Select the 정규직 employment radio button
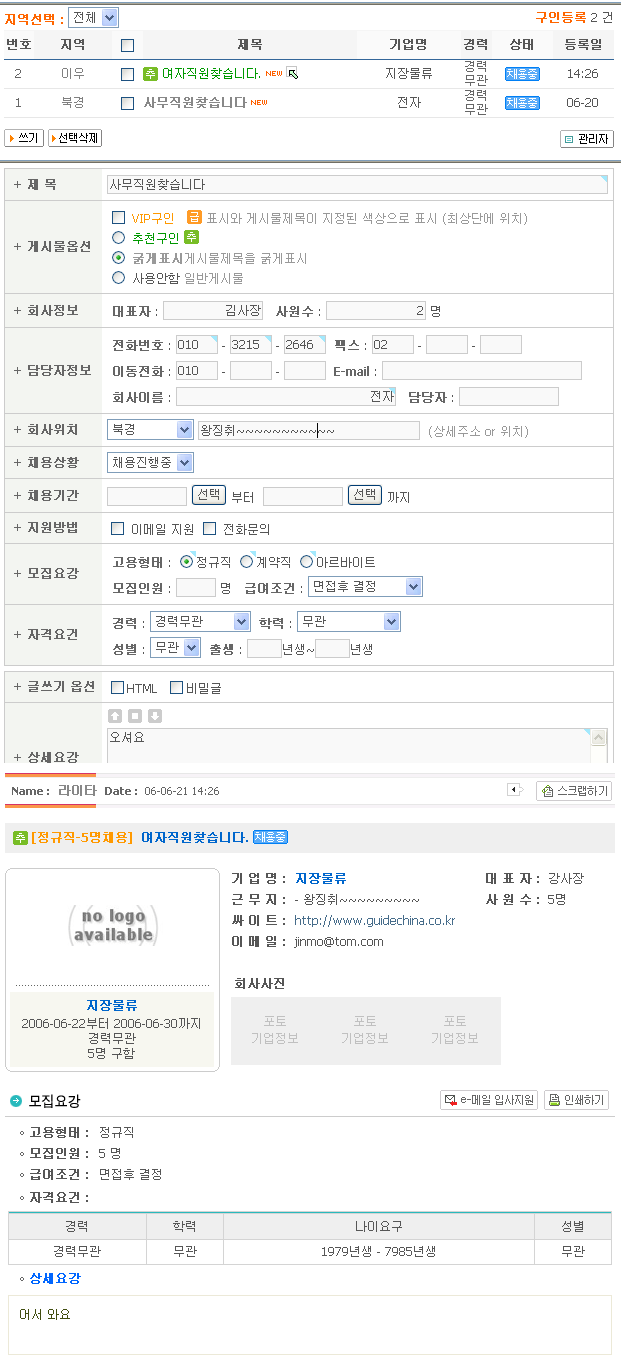This screenshot has width=621, height=1361. pos(187,562)
